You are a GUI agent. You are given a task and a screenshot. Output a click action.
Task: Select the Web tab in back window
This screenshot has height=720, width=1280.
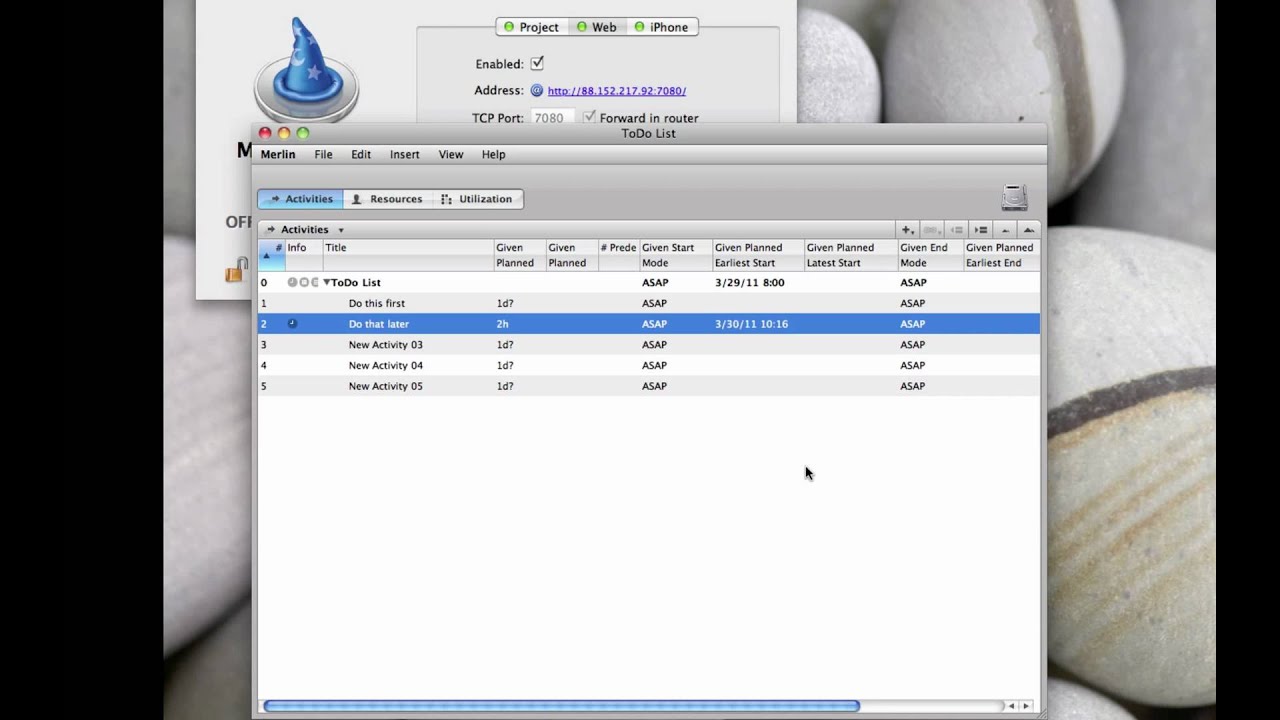click(x=597, y=27)
